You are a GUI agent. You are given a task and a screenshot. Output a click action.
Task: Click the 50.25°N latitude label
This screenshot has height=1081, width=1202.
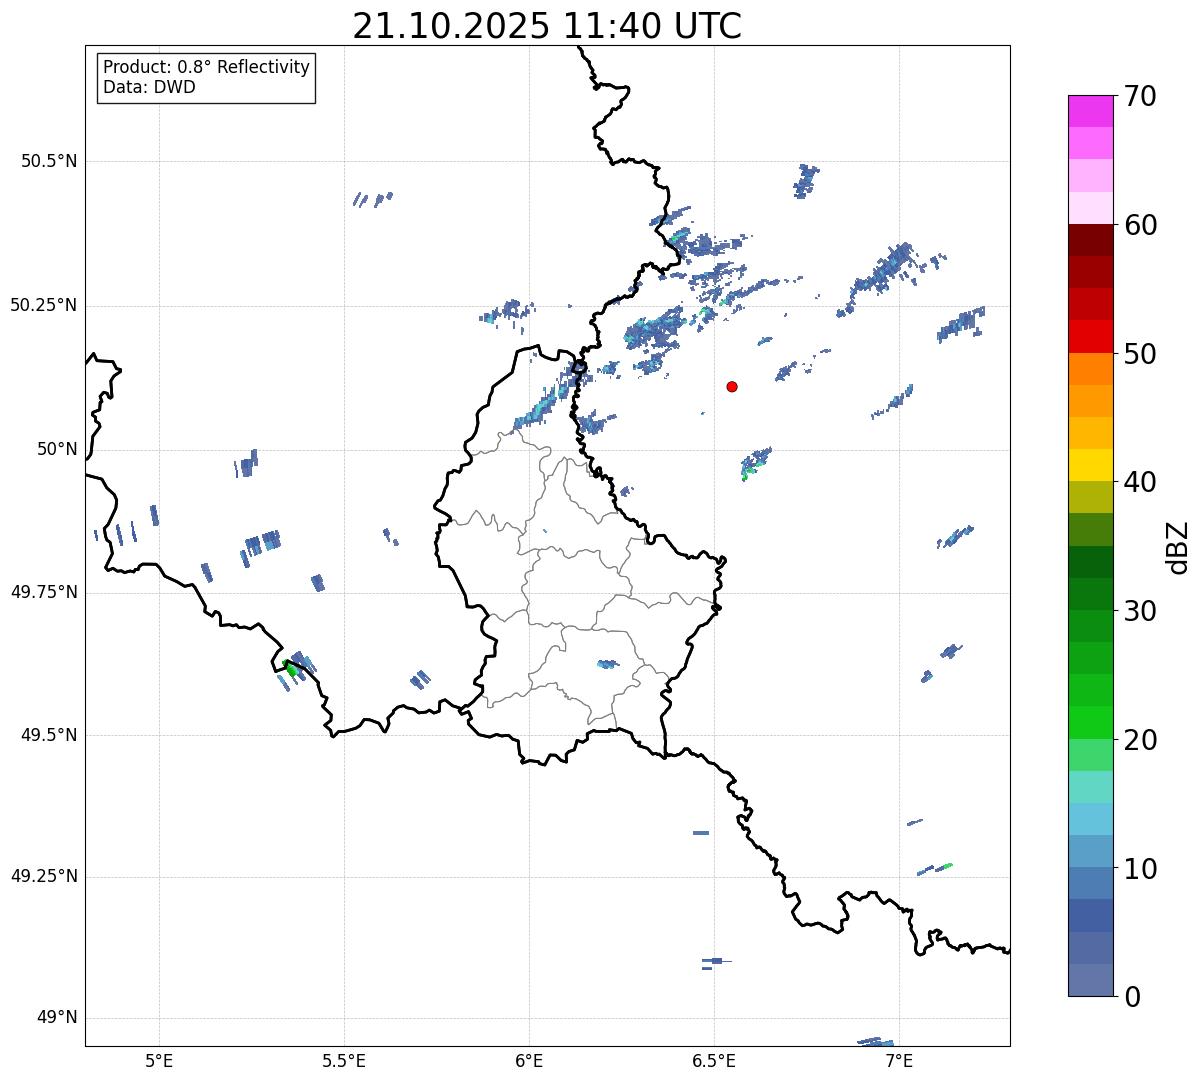pos(44,305)
